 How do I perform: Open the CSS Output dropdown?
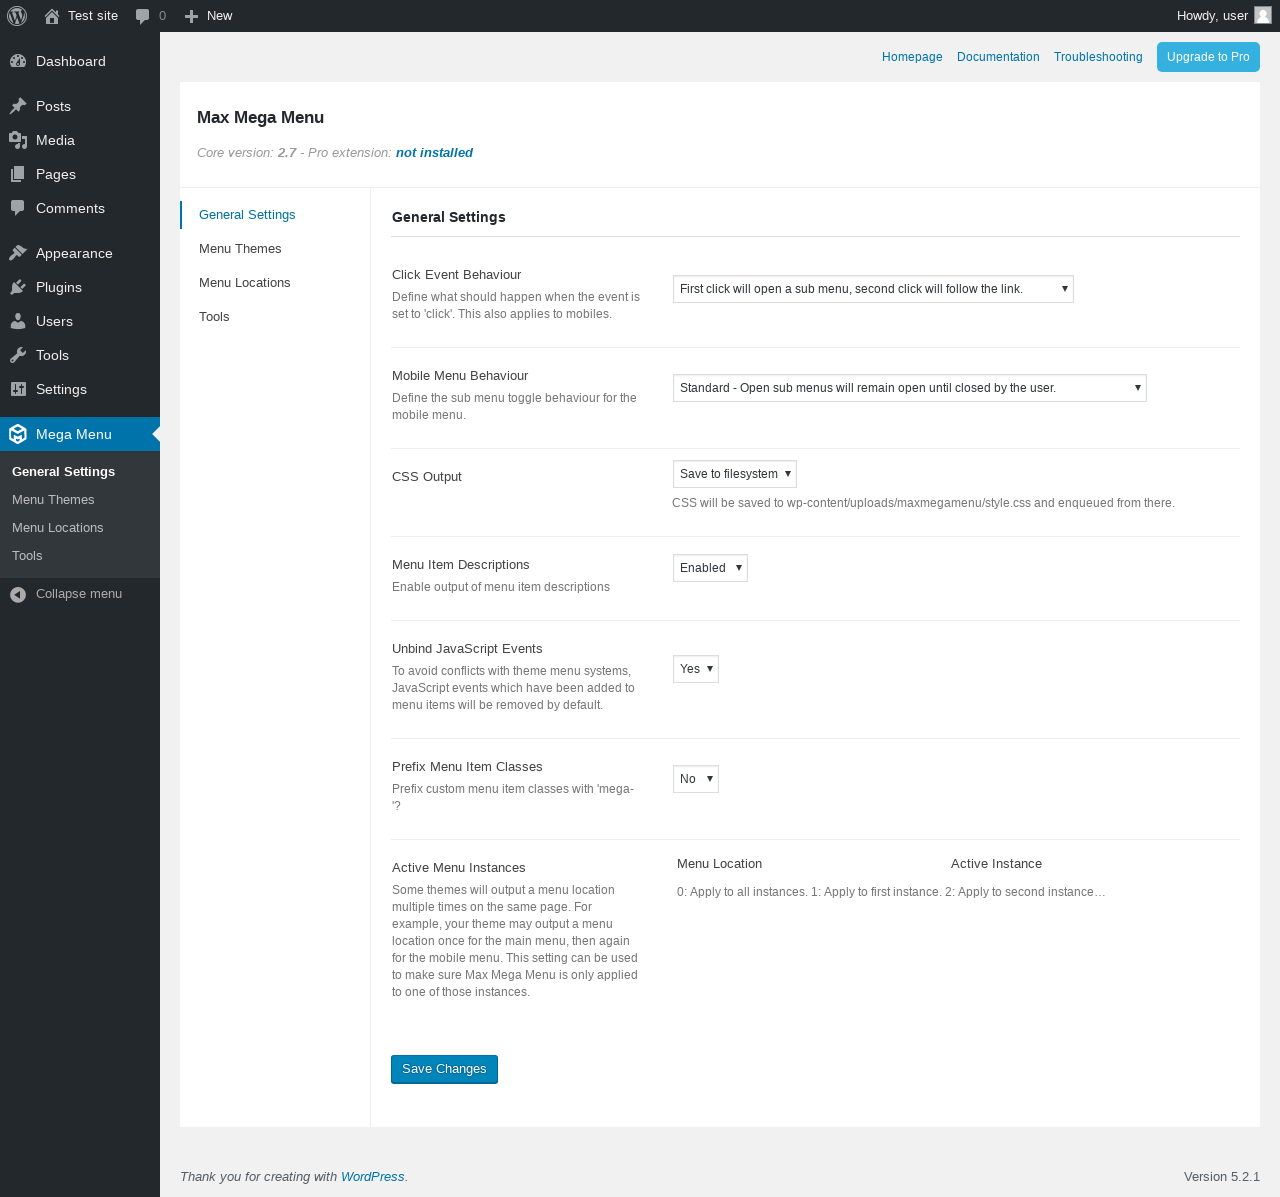click(x=734, y=474)
